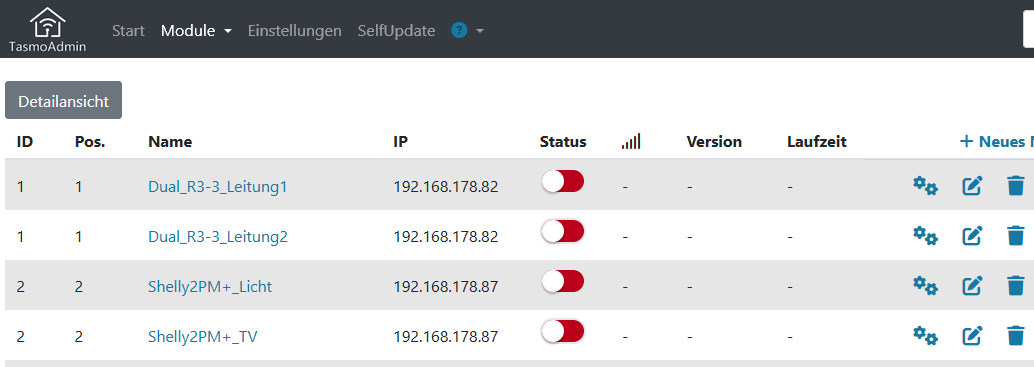Open the Shelly2PM+_TV device link
Image resolution: width=1034 pixels, height=367 pixels.
click(x=202, y=337)
